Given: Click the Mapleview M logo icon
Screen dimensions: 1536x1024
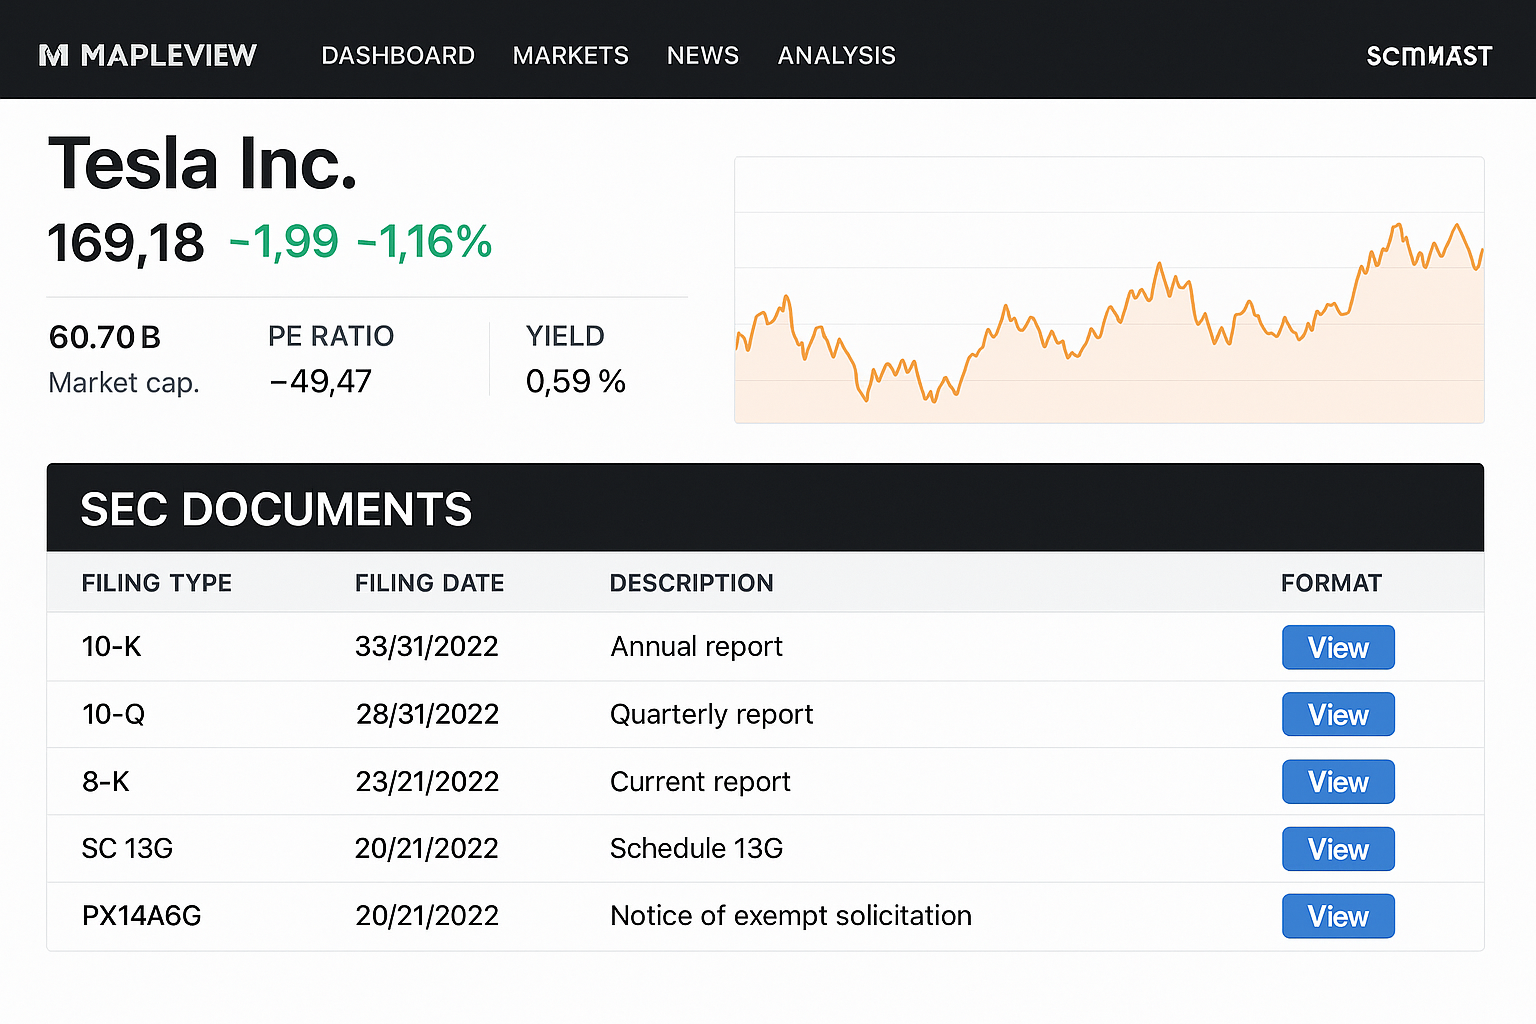Looking at the screenshot, I should click(54, 56).
